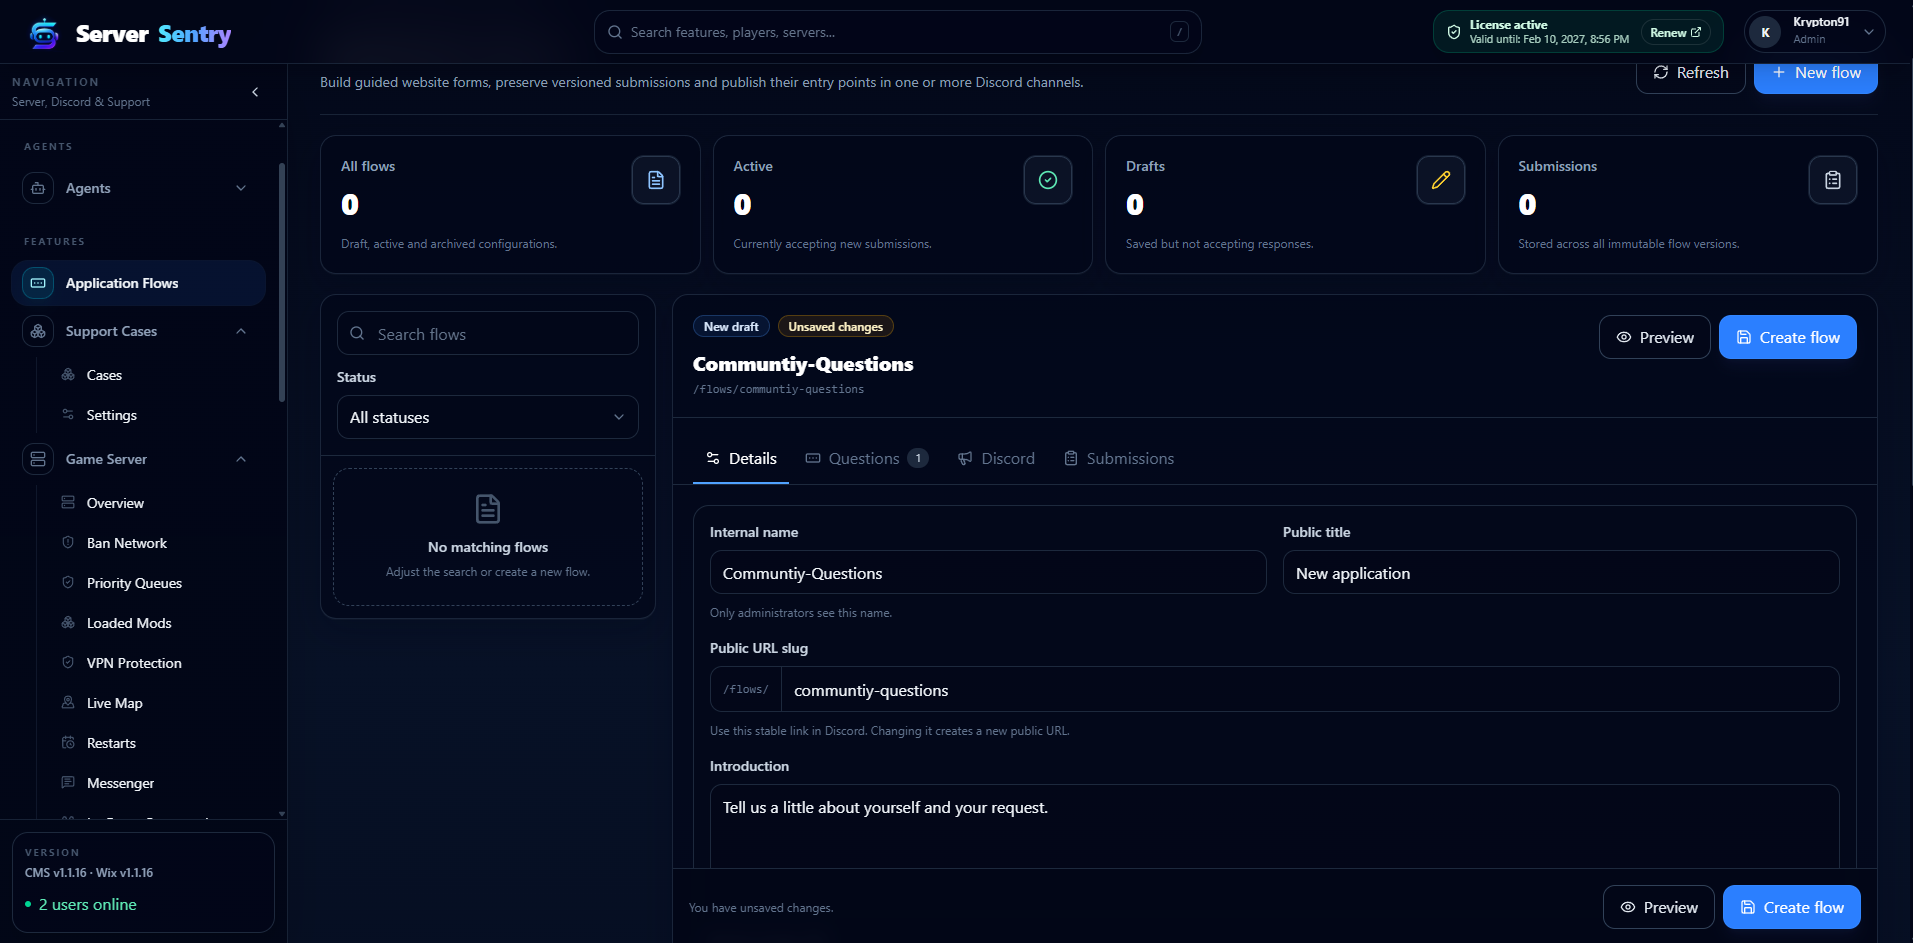
Task: Click the top Create flow button
Action: (1788, 337)
